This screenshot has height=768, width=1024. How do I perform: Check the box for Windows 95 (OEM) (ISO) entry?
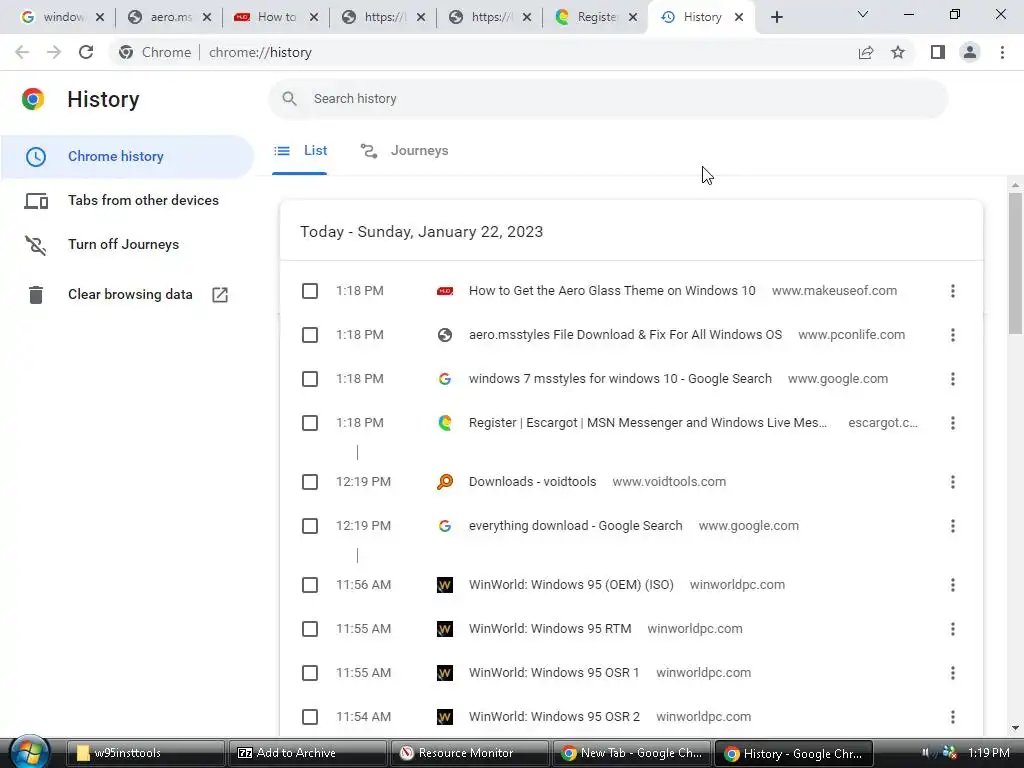[x=310, y=584]
